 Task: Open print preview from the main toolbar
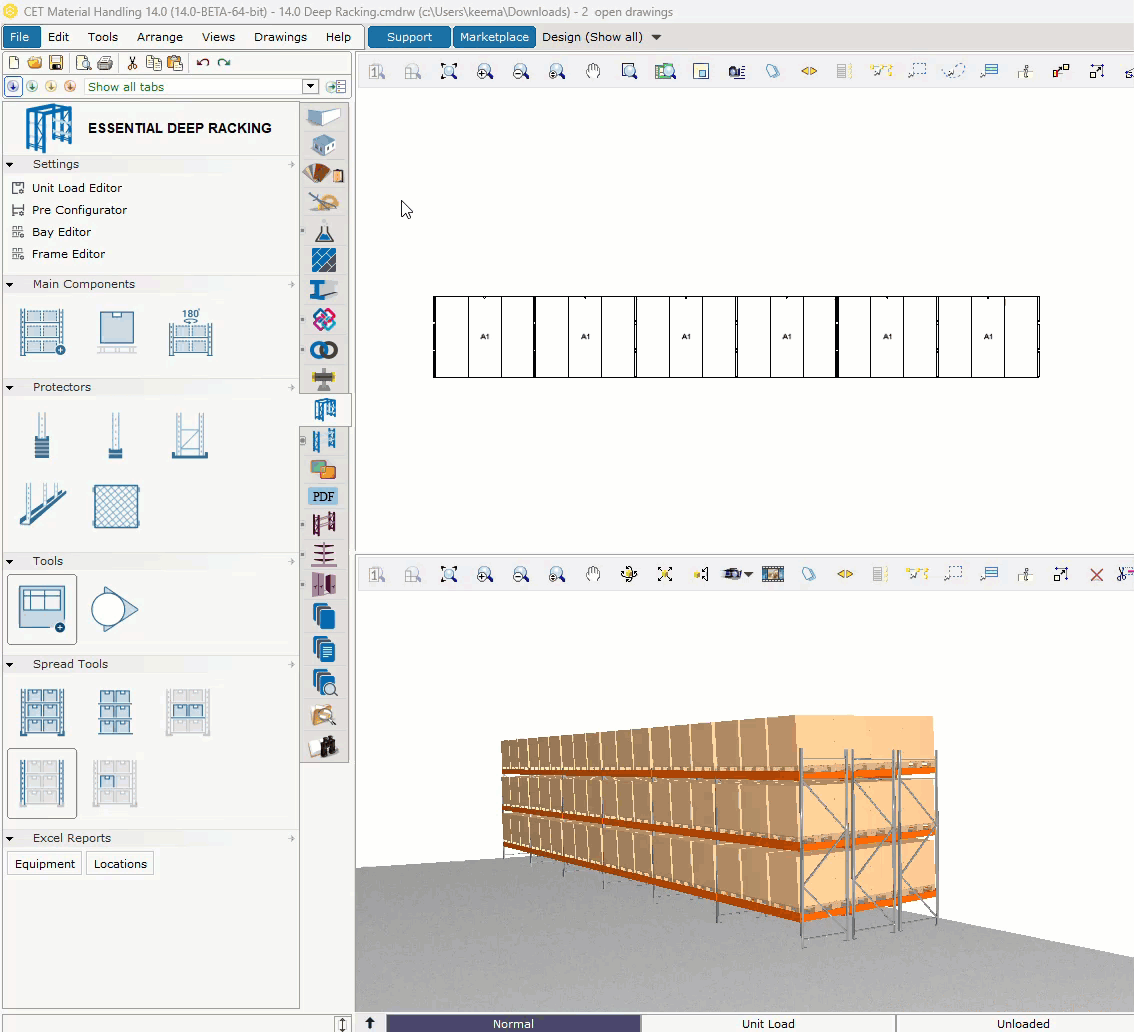click(83, 63)
